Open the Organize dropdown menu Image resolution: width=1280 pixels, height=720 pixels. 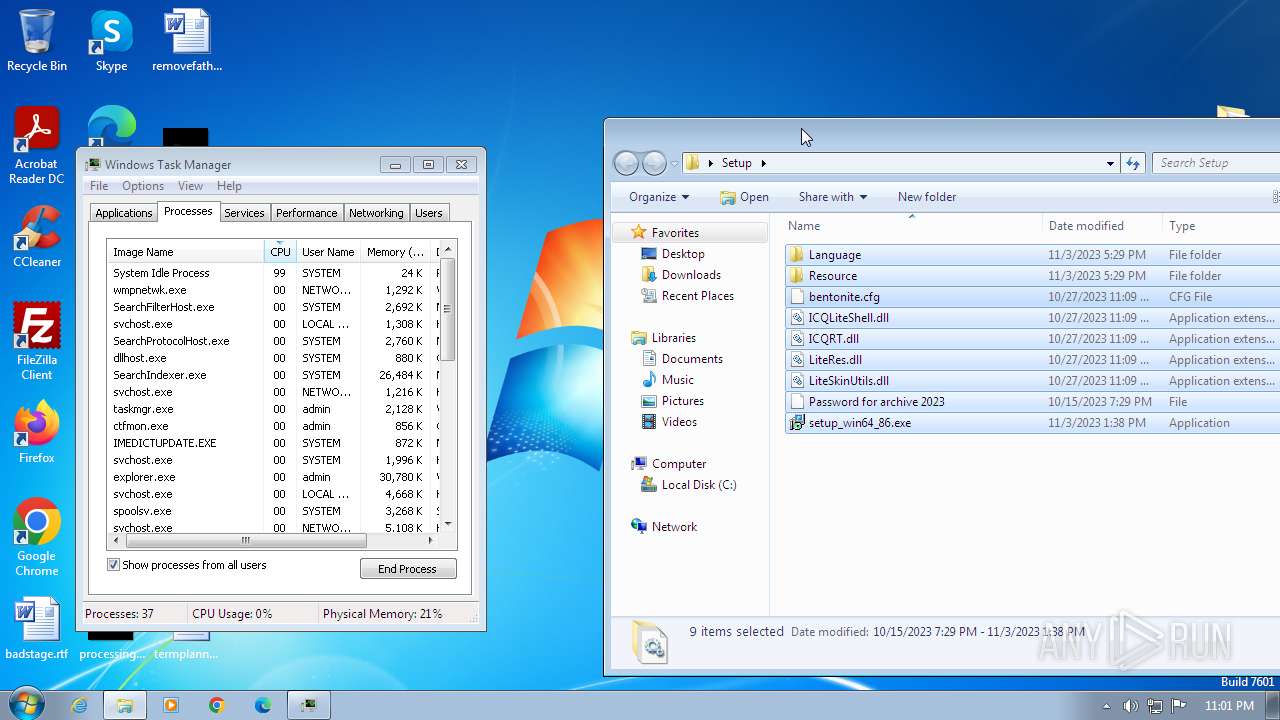tap(659, 197)
